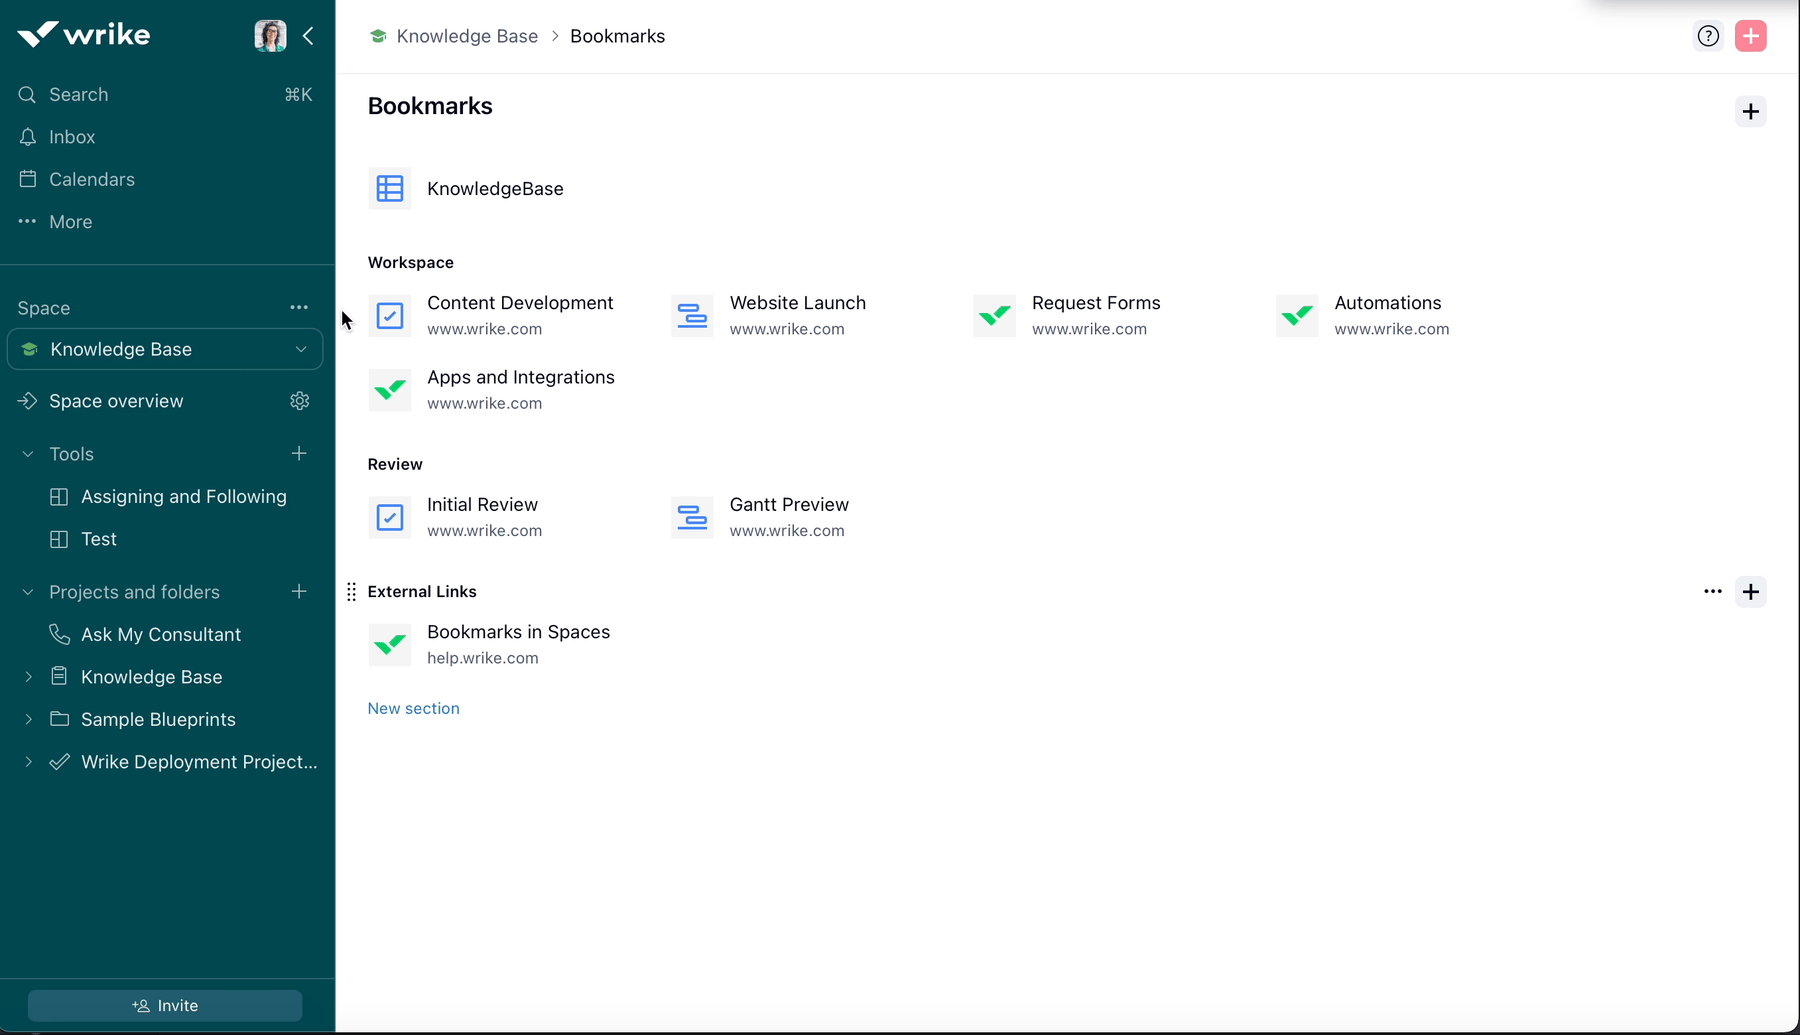Screen dimensions: 1800x1035
Task: Open the Bookmarks in Spaces link
Action: tap(518, 632)
